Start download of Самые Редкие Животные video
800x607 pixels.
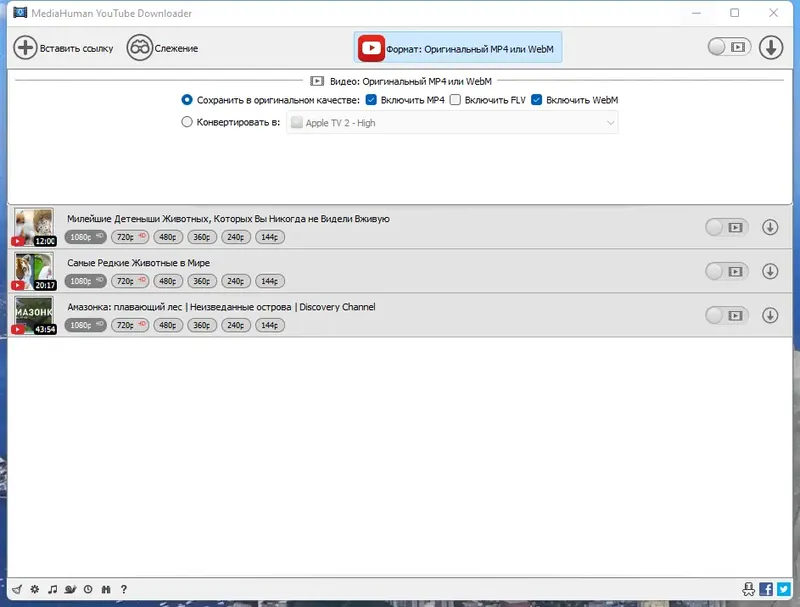point(770,271)
